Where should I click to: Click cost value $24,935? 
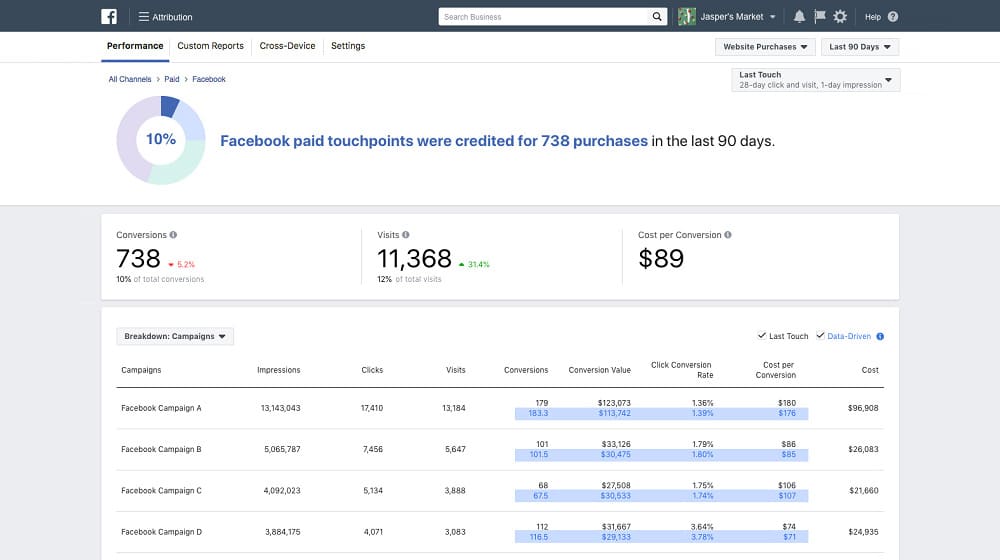pyautogui.click(x=863, y=532)
